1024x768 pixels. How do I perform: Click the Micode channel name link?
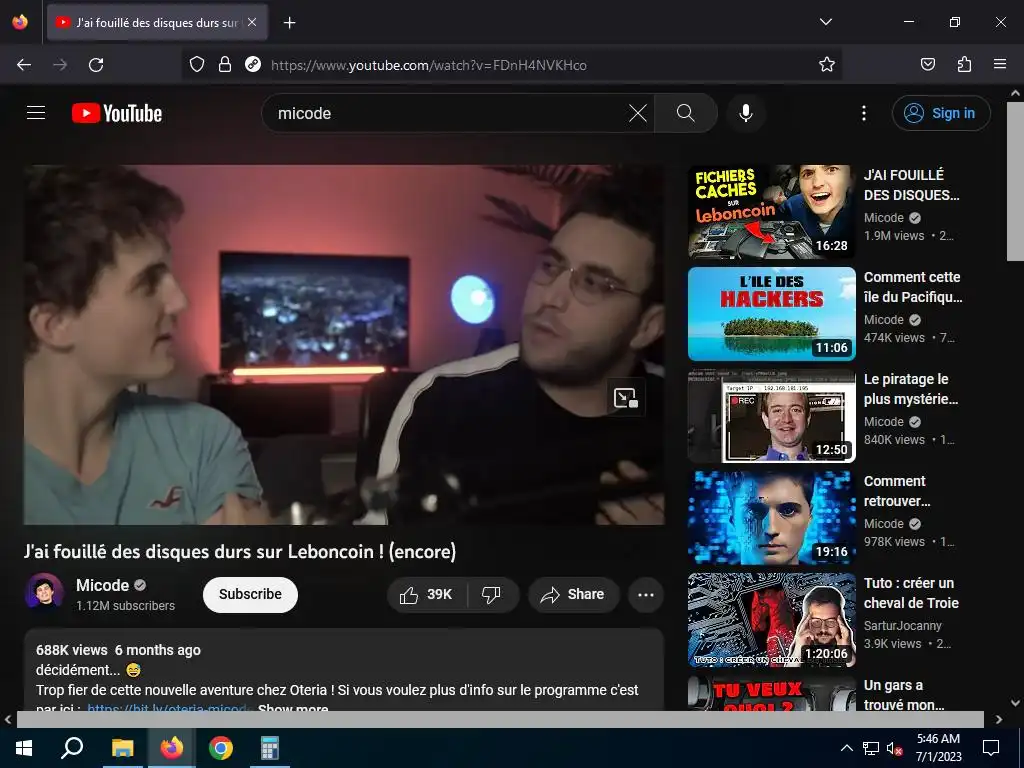(x=103, y=585)
